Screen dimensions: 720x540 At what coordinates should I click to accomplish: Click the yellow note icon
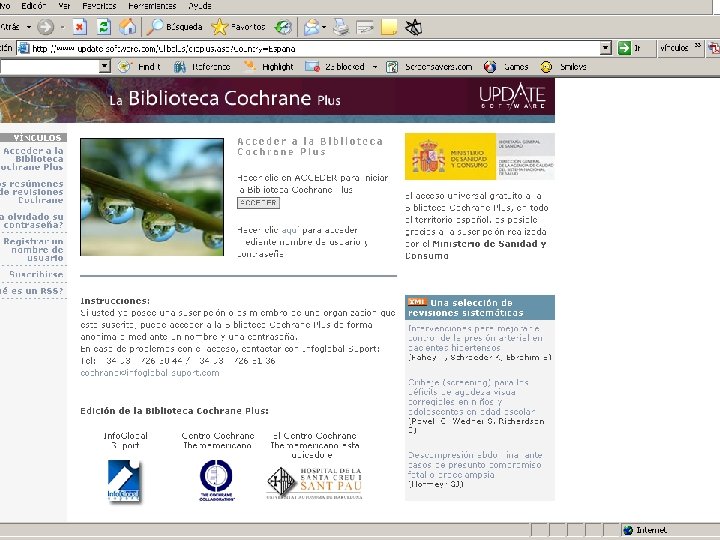[x=389, y=27]
